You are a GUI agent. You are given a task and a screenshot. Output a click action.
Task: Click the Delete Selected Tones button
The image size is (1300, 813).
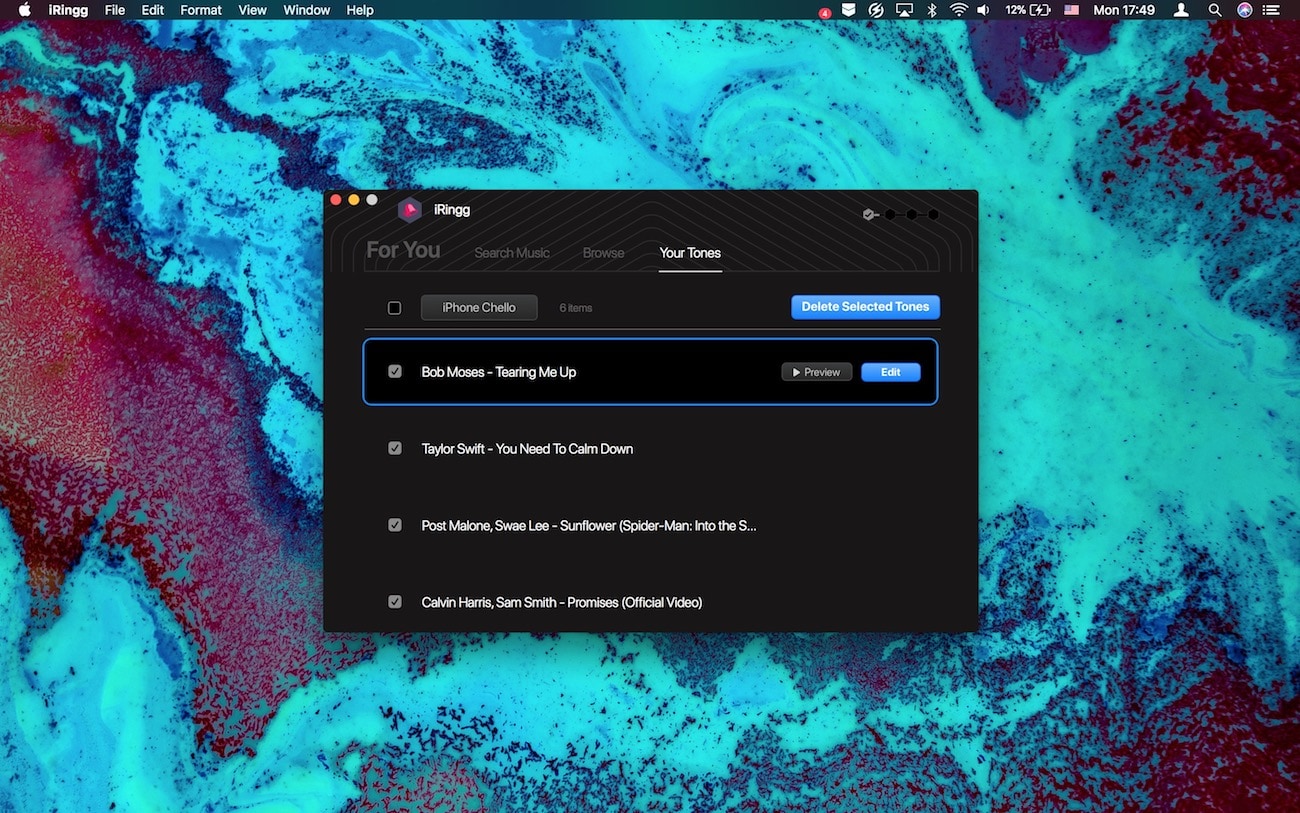click(865, 307)
